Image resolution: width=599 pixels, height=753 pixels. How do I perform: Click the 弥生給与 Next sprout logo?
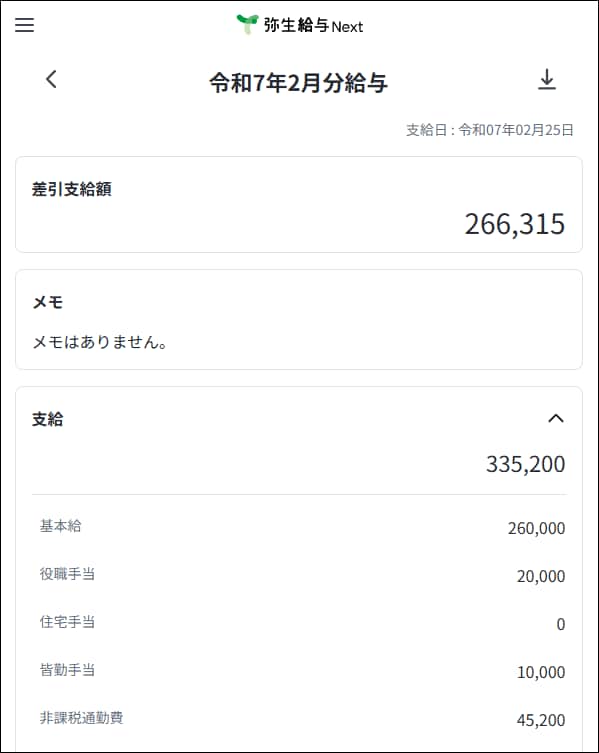[247, 24]
